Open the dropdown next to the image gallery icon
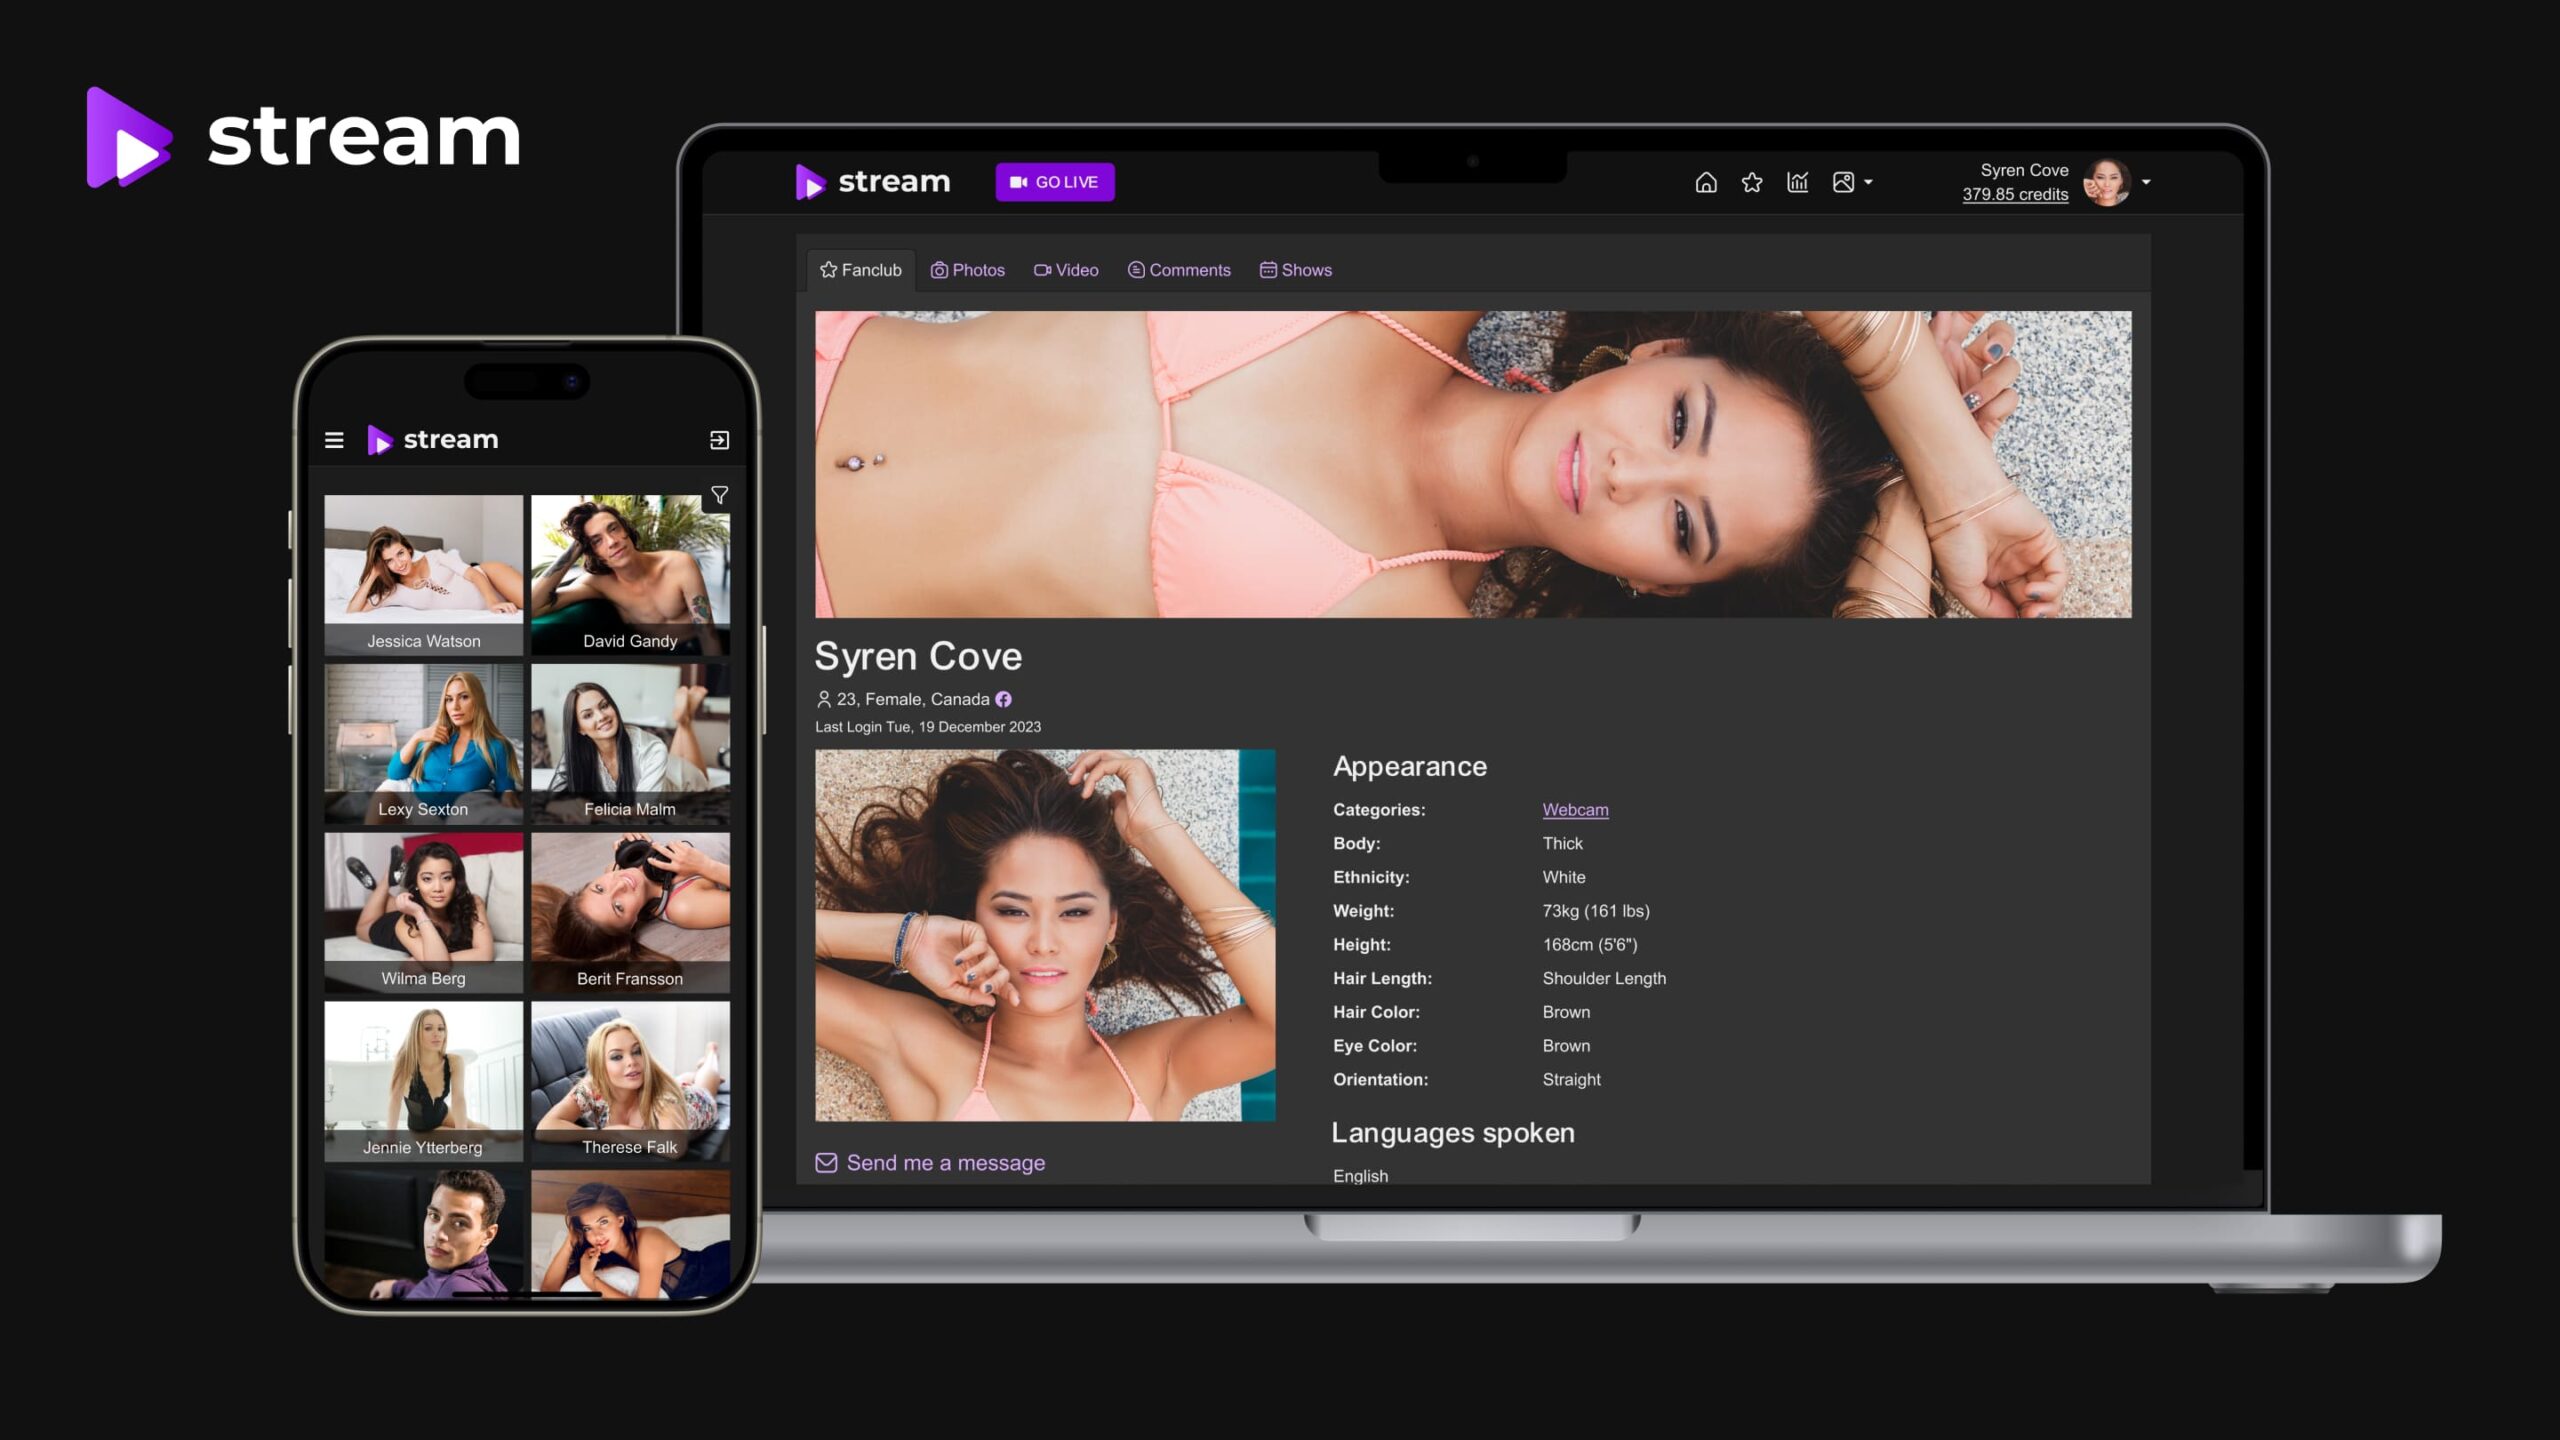This screenshot has height=1440, width=2560. 1869,183
